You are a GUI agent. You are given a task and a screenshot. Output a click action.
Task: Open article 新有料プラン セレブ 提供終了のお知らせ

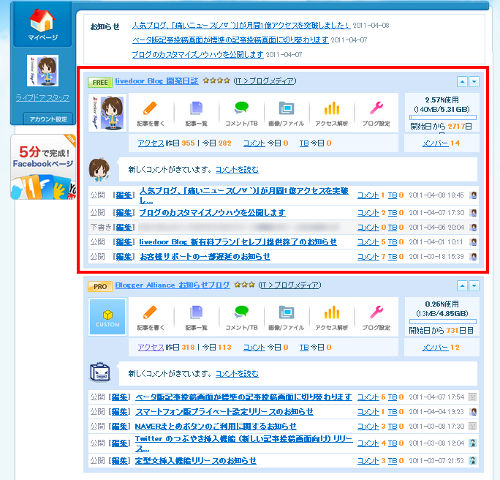(x=238, y=242)
